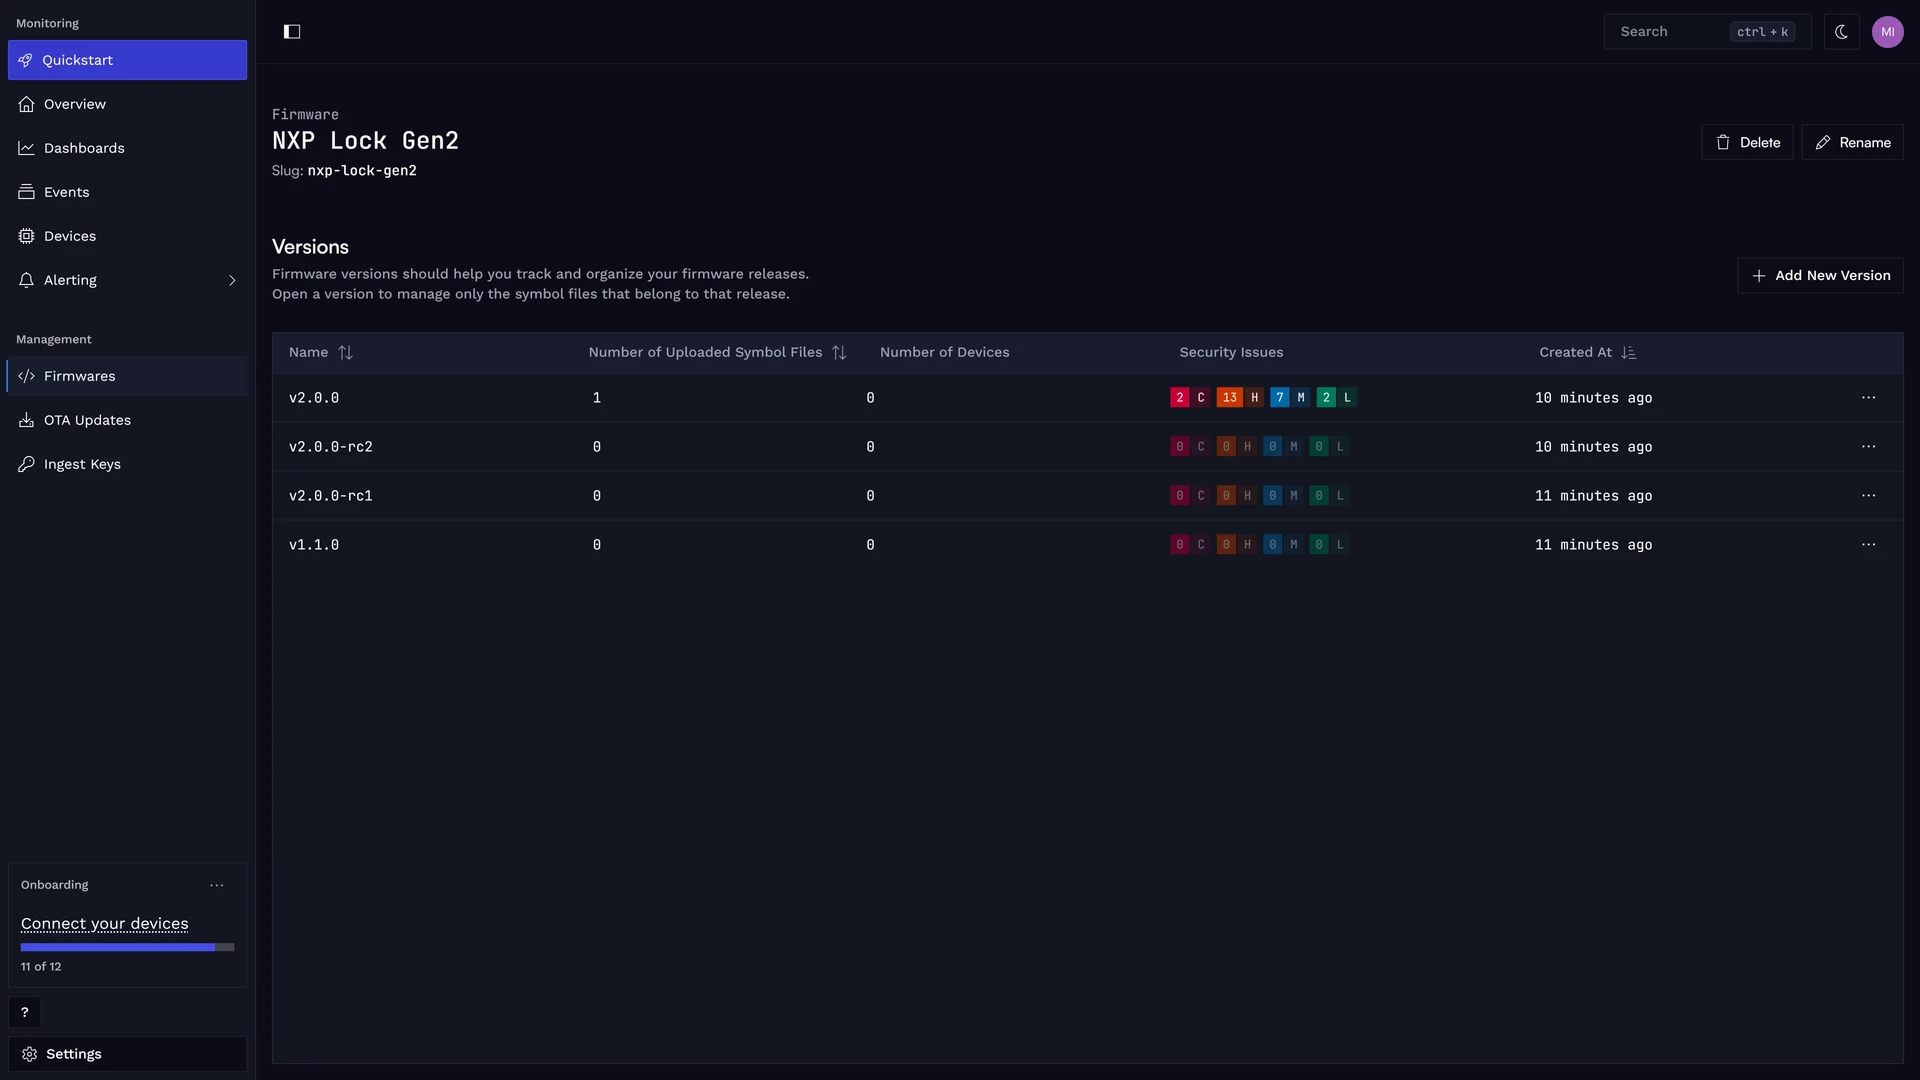This screenshot has width=1920, height=1080.
Task: Open the help question mark button
Action: pos(25,1012)
